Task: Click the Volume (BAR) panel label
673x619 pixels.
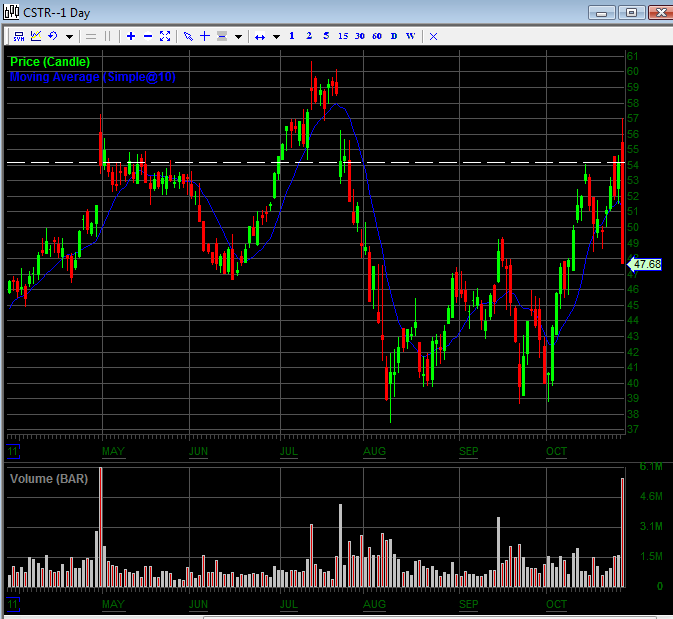Action: (49, 479)
